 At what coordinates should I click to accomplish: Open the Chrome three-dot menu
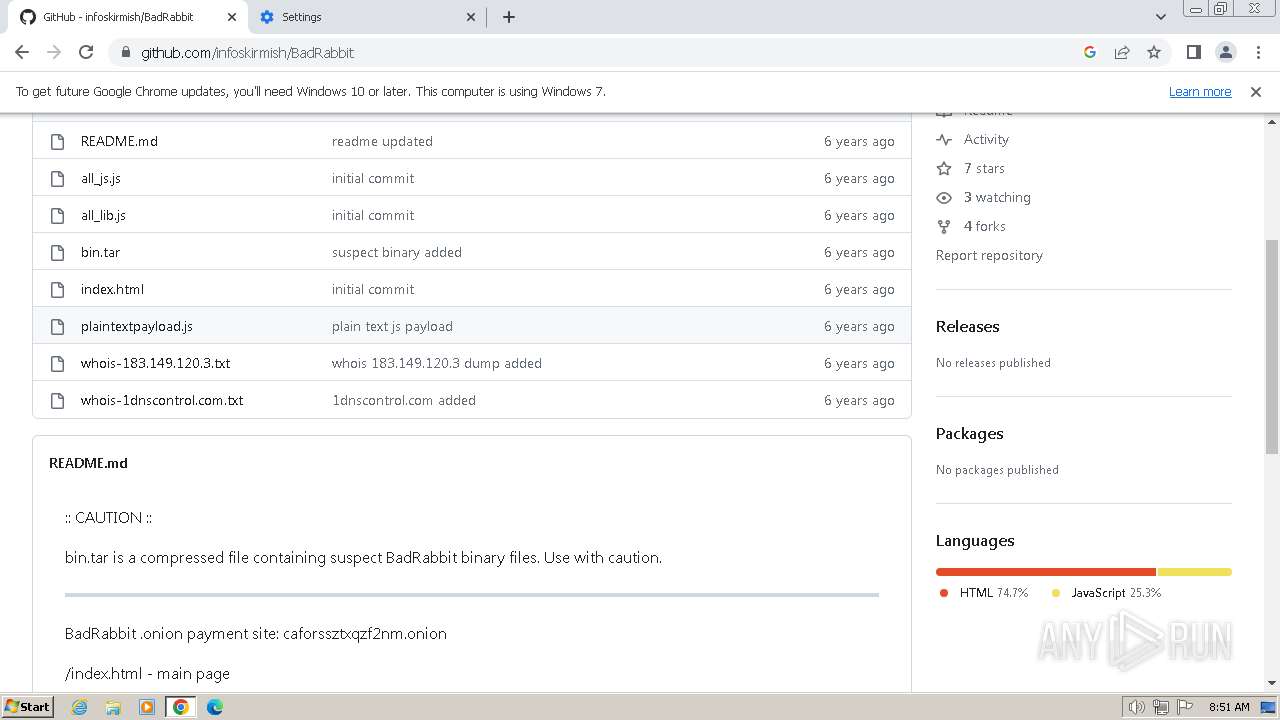click(1258, 52)
